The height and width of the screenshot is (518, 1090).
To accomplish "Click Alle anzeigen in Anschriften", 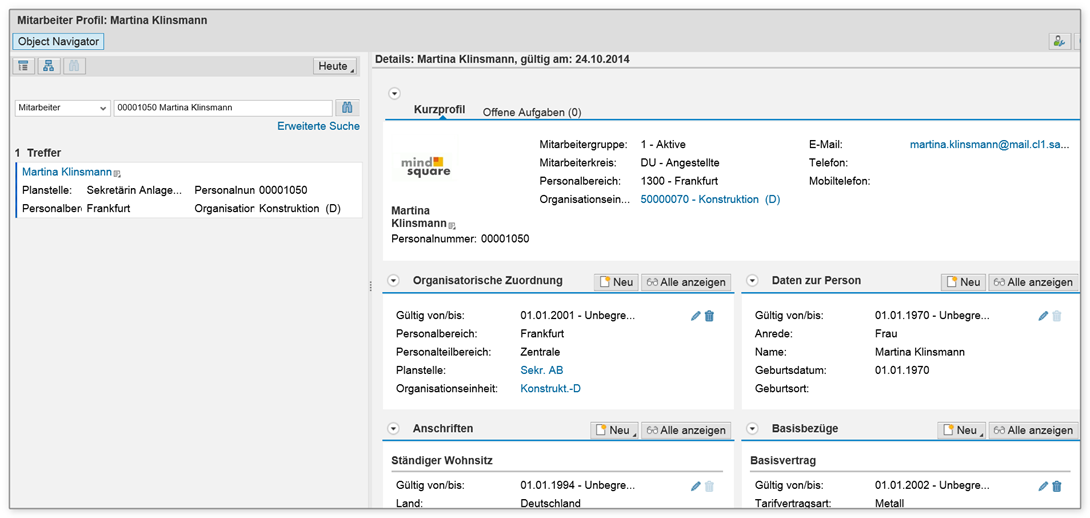I will point(686,430).
